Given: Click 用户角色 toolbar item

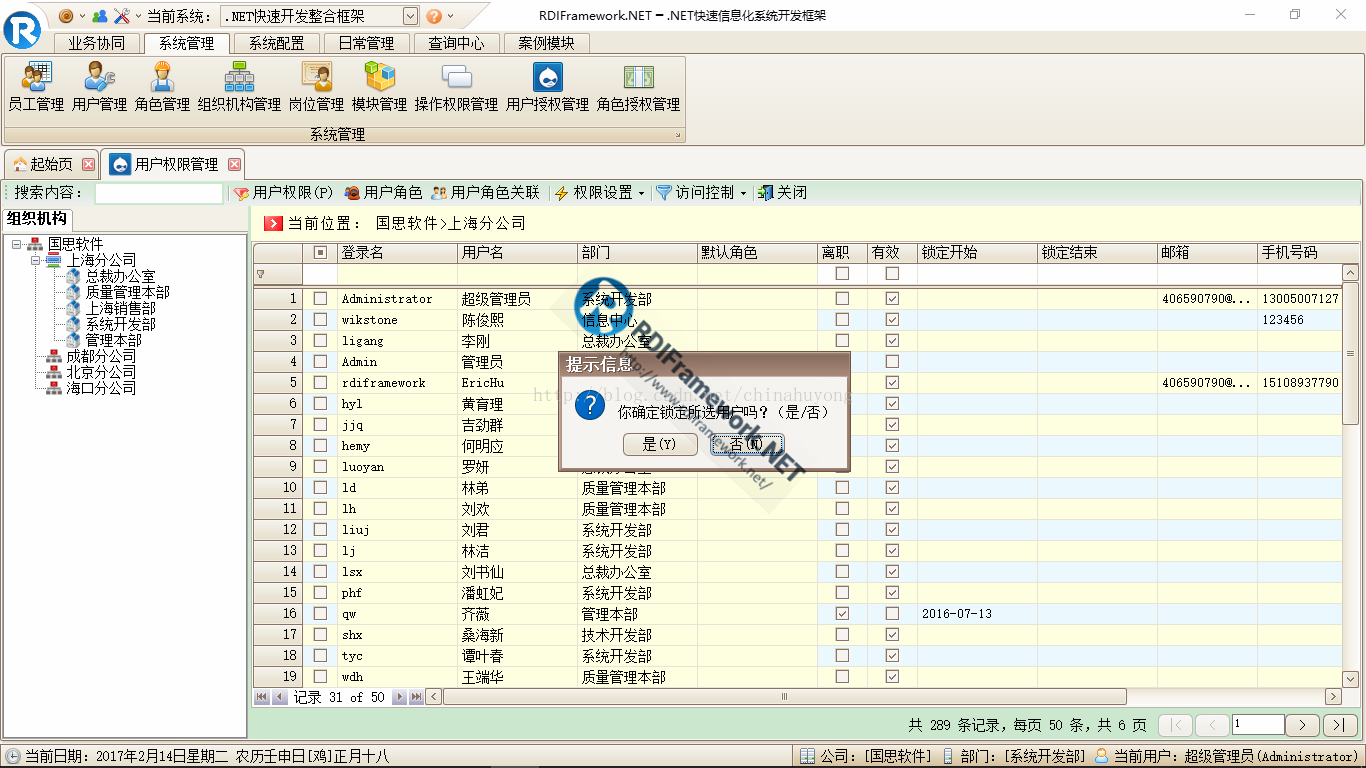Looking at the screenshot, I should 382,193.
